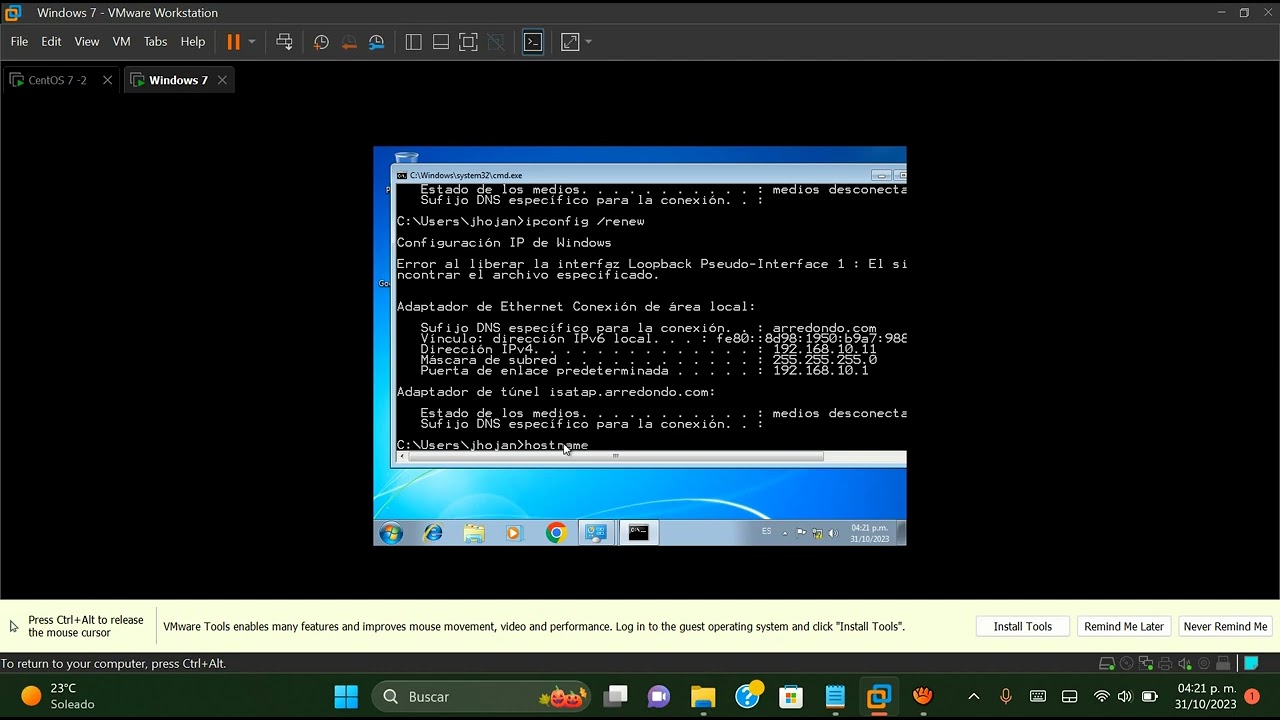
Task: Open the guest Windows 7 Start orb
Action: [x=391, y=533]
